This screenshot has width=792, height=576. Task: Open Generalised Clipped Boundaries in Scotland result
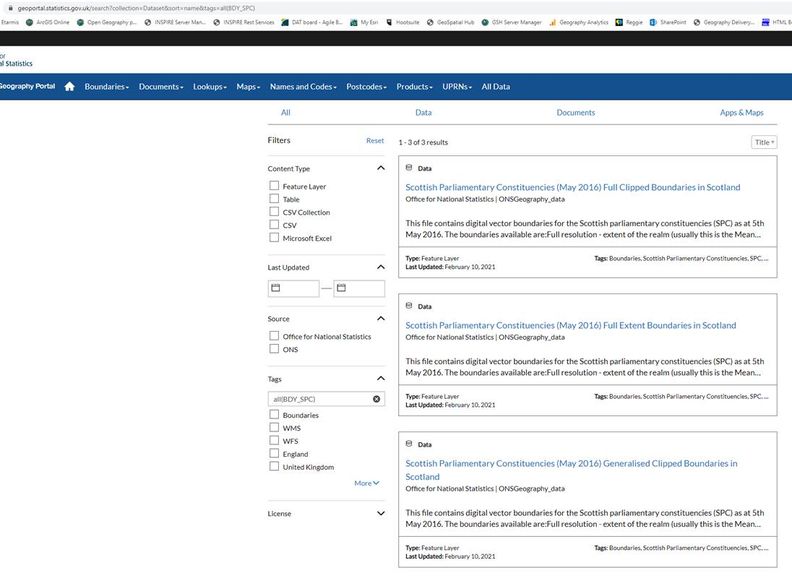click(x=571, y=470)
